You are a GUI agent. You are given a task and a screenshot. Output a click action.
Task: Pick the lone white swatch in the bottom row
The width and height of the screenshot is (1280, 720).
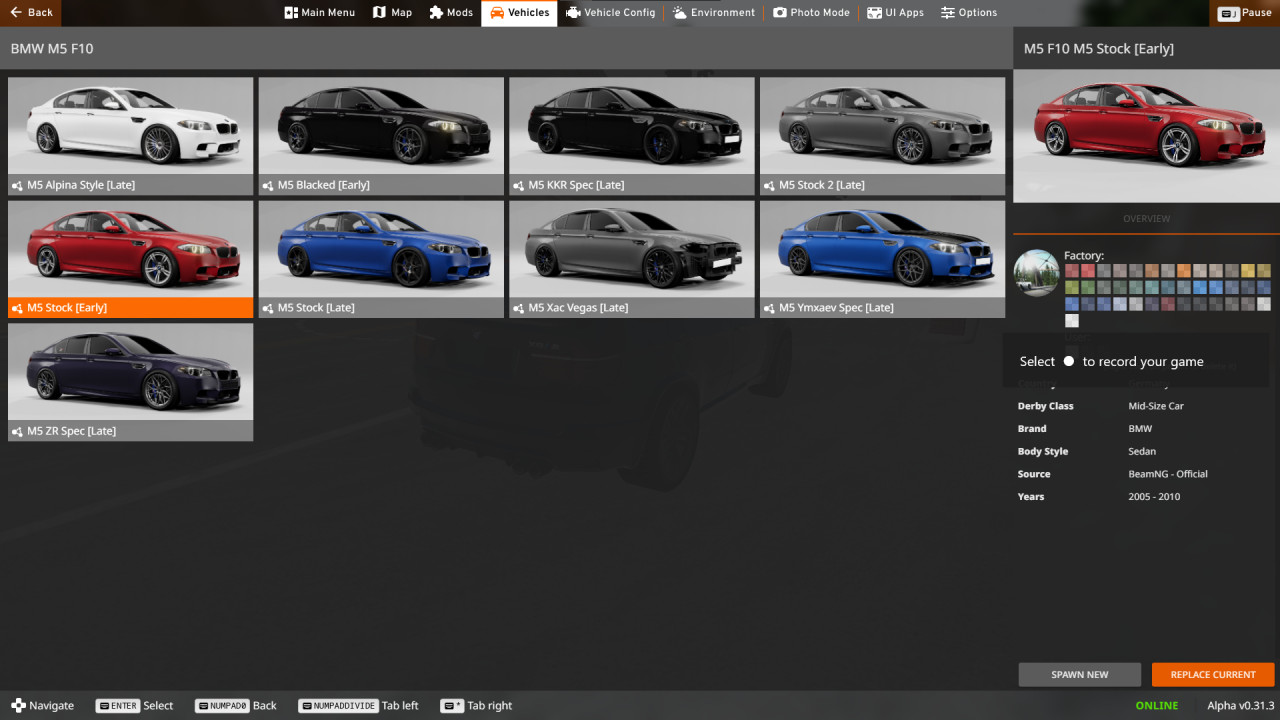coord(1072,320)
